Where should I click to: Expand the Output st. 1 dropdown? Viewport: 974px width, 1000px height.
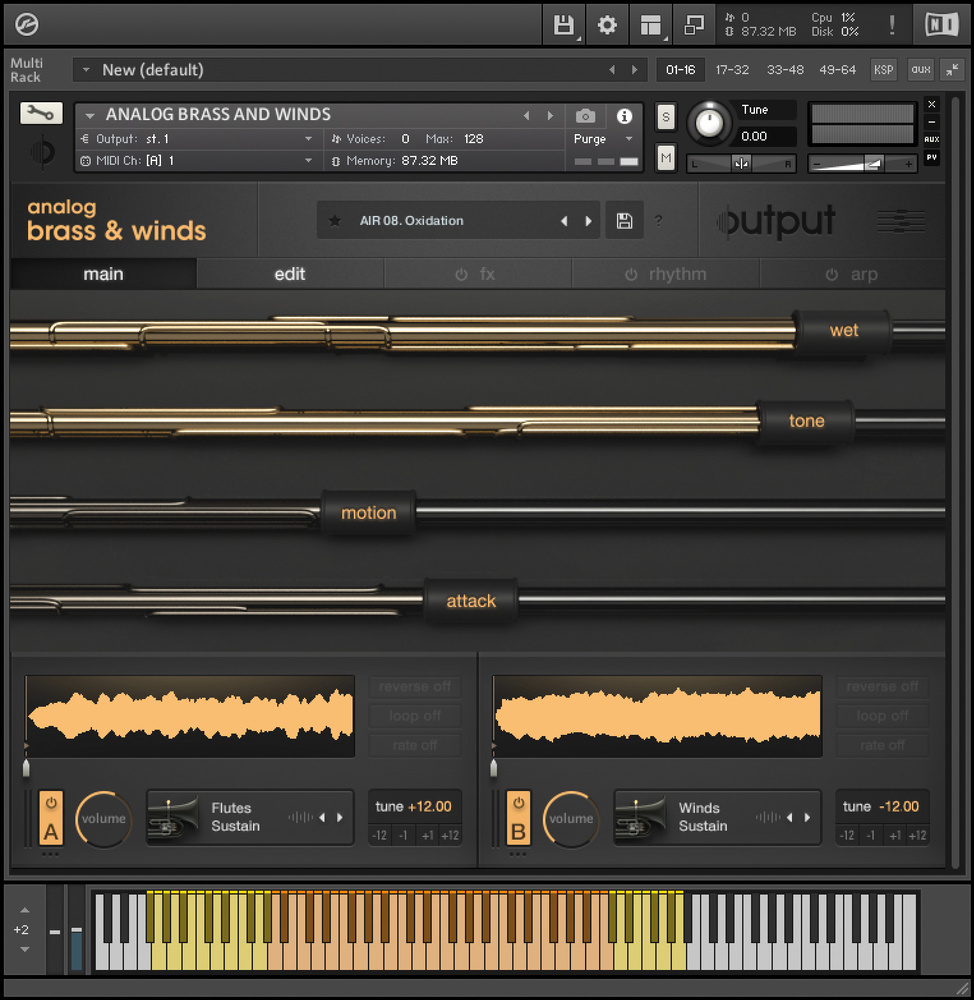[308, 139]
